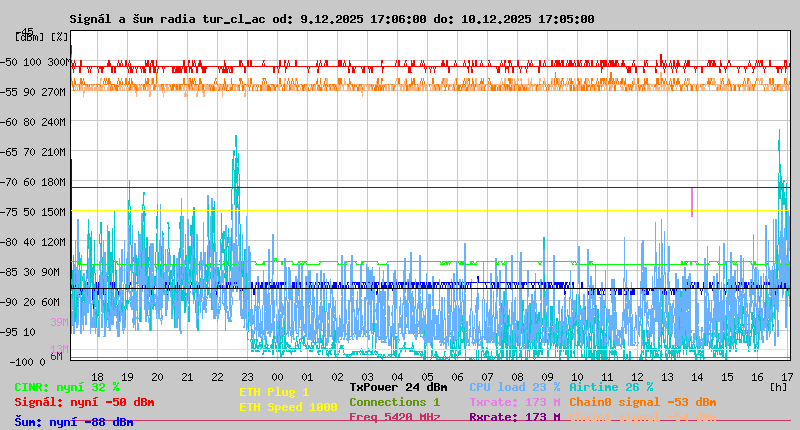Click the [dBm] unit label on the Y axis
The width and height of the screenshot is (800, 430).
pyautogui.click(x=30, y=37)
